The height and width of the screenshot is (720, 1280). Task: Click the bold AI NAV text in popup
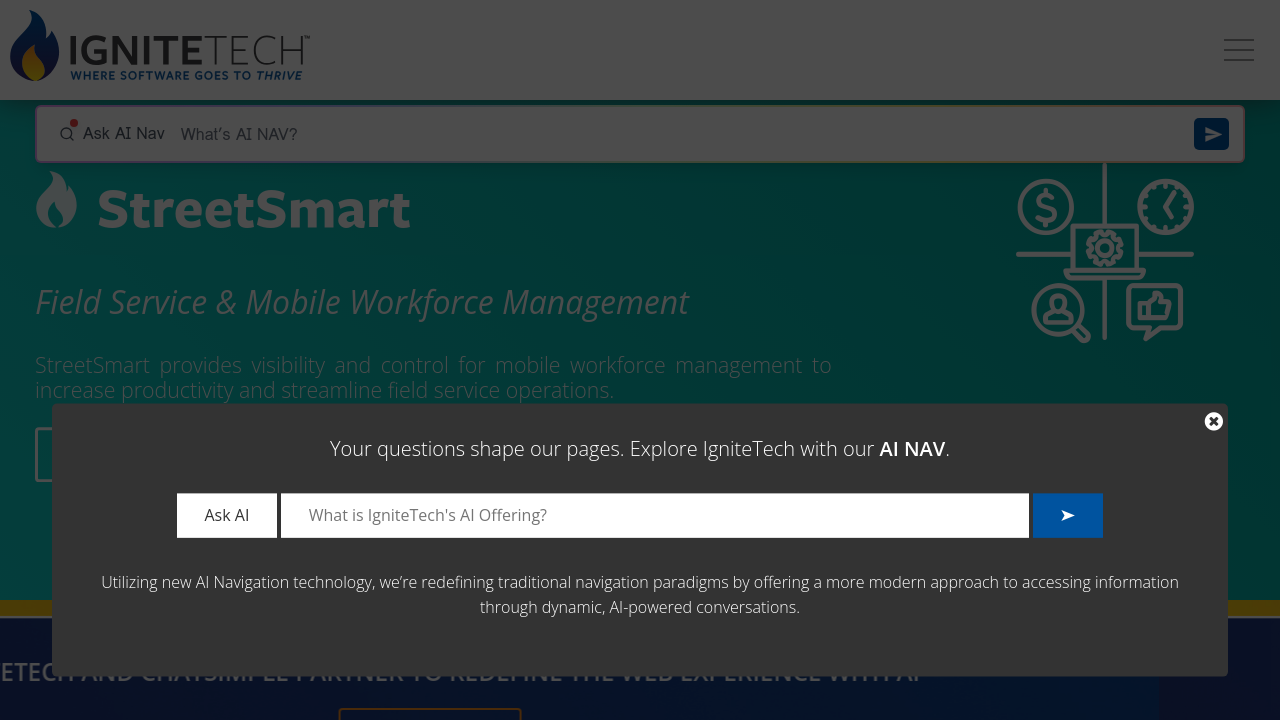911,449
